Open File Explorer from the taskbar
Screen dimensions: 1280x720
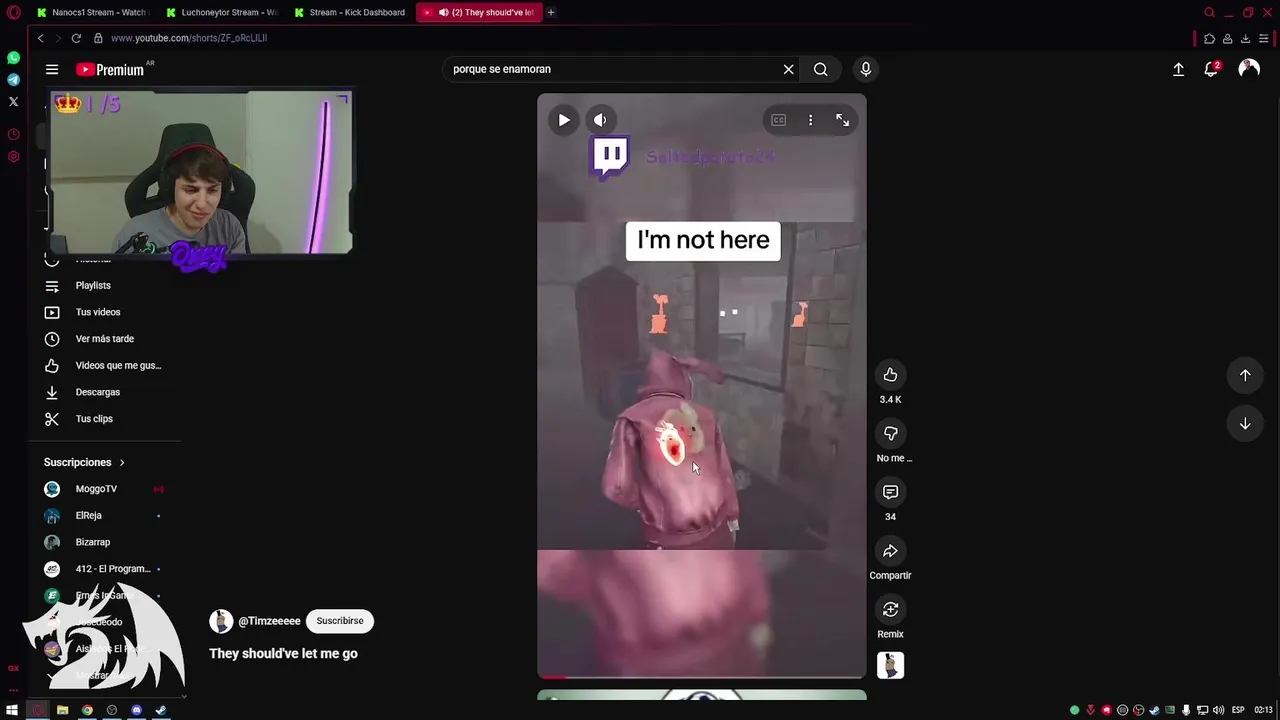pyautogui.click(x=62, y=710)
